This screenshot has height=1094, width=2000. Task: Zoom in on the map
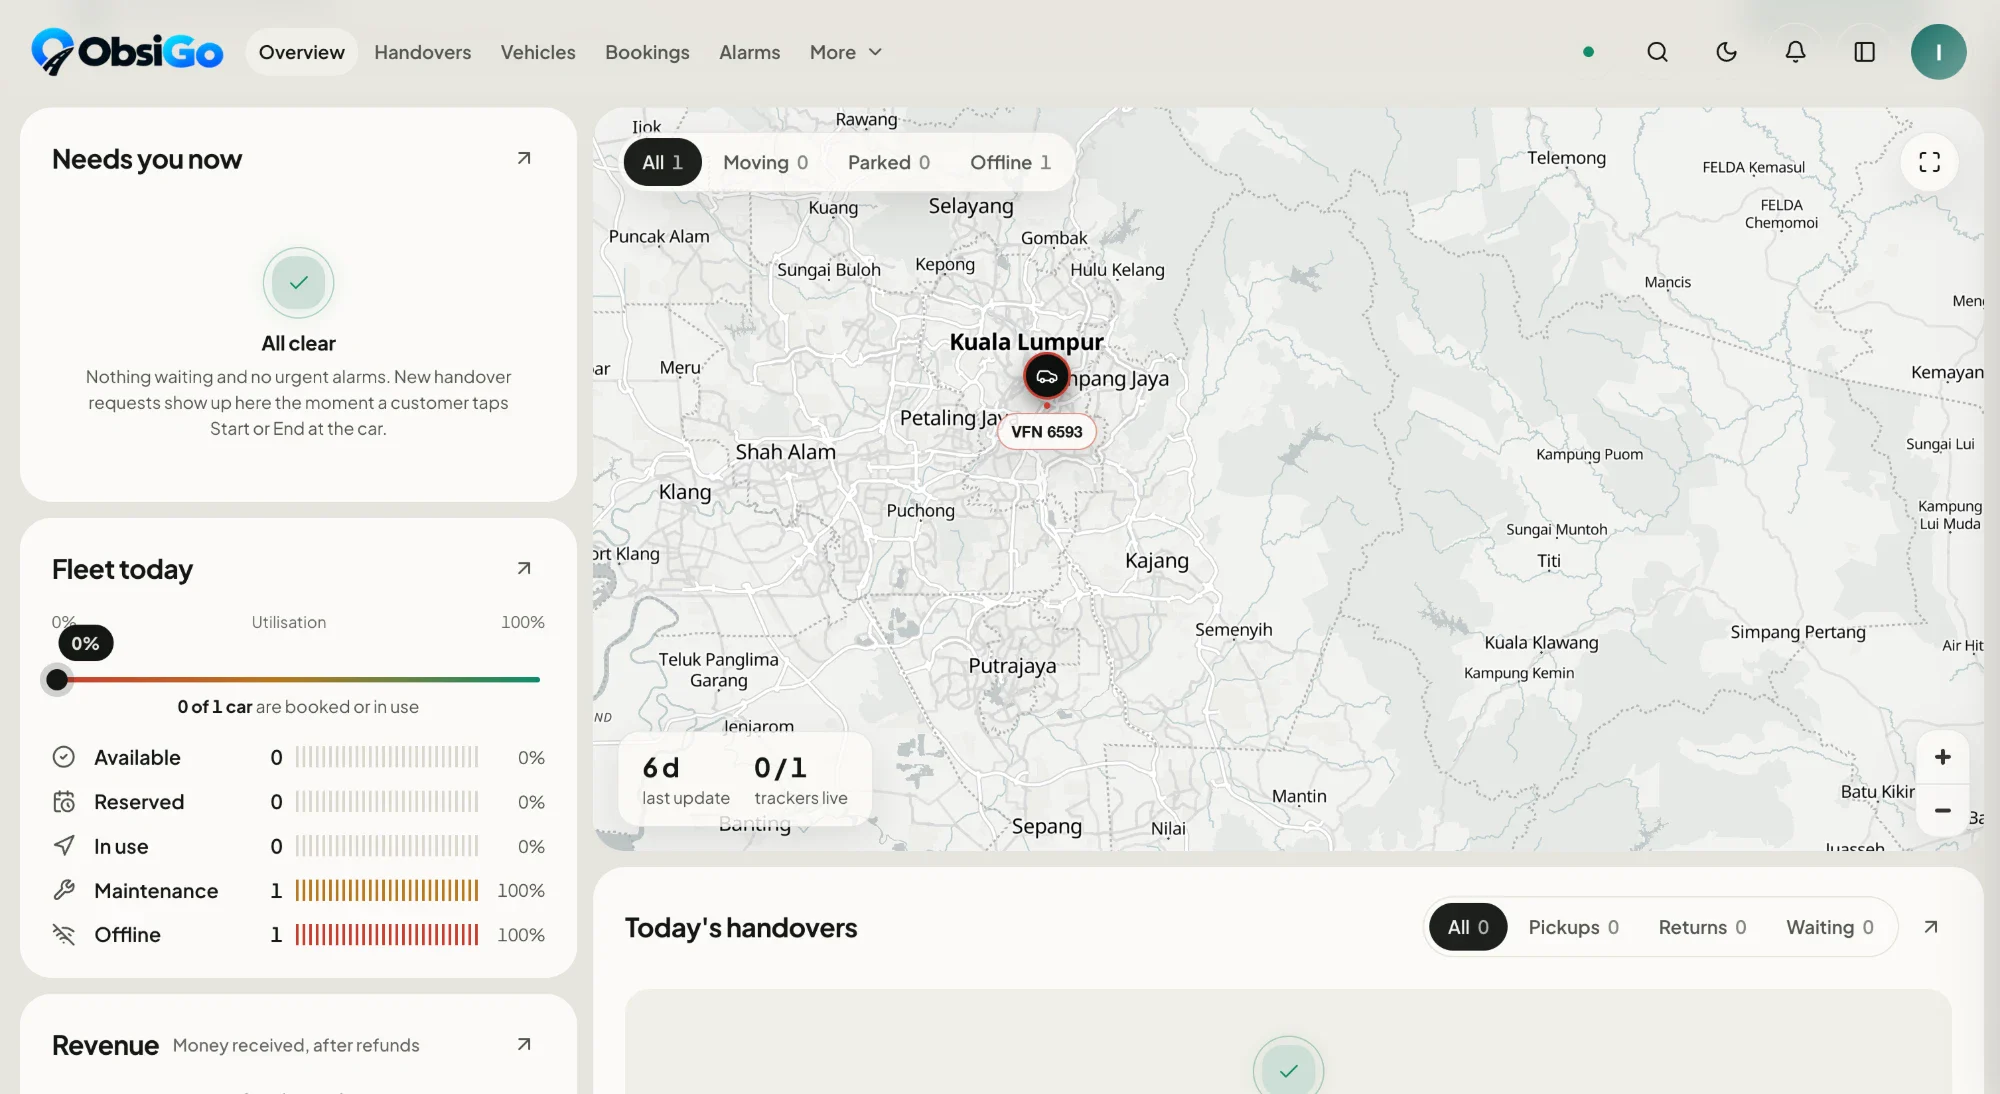click(1942, 757)
